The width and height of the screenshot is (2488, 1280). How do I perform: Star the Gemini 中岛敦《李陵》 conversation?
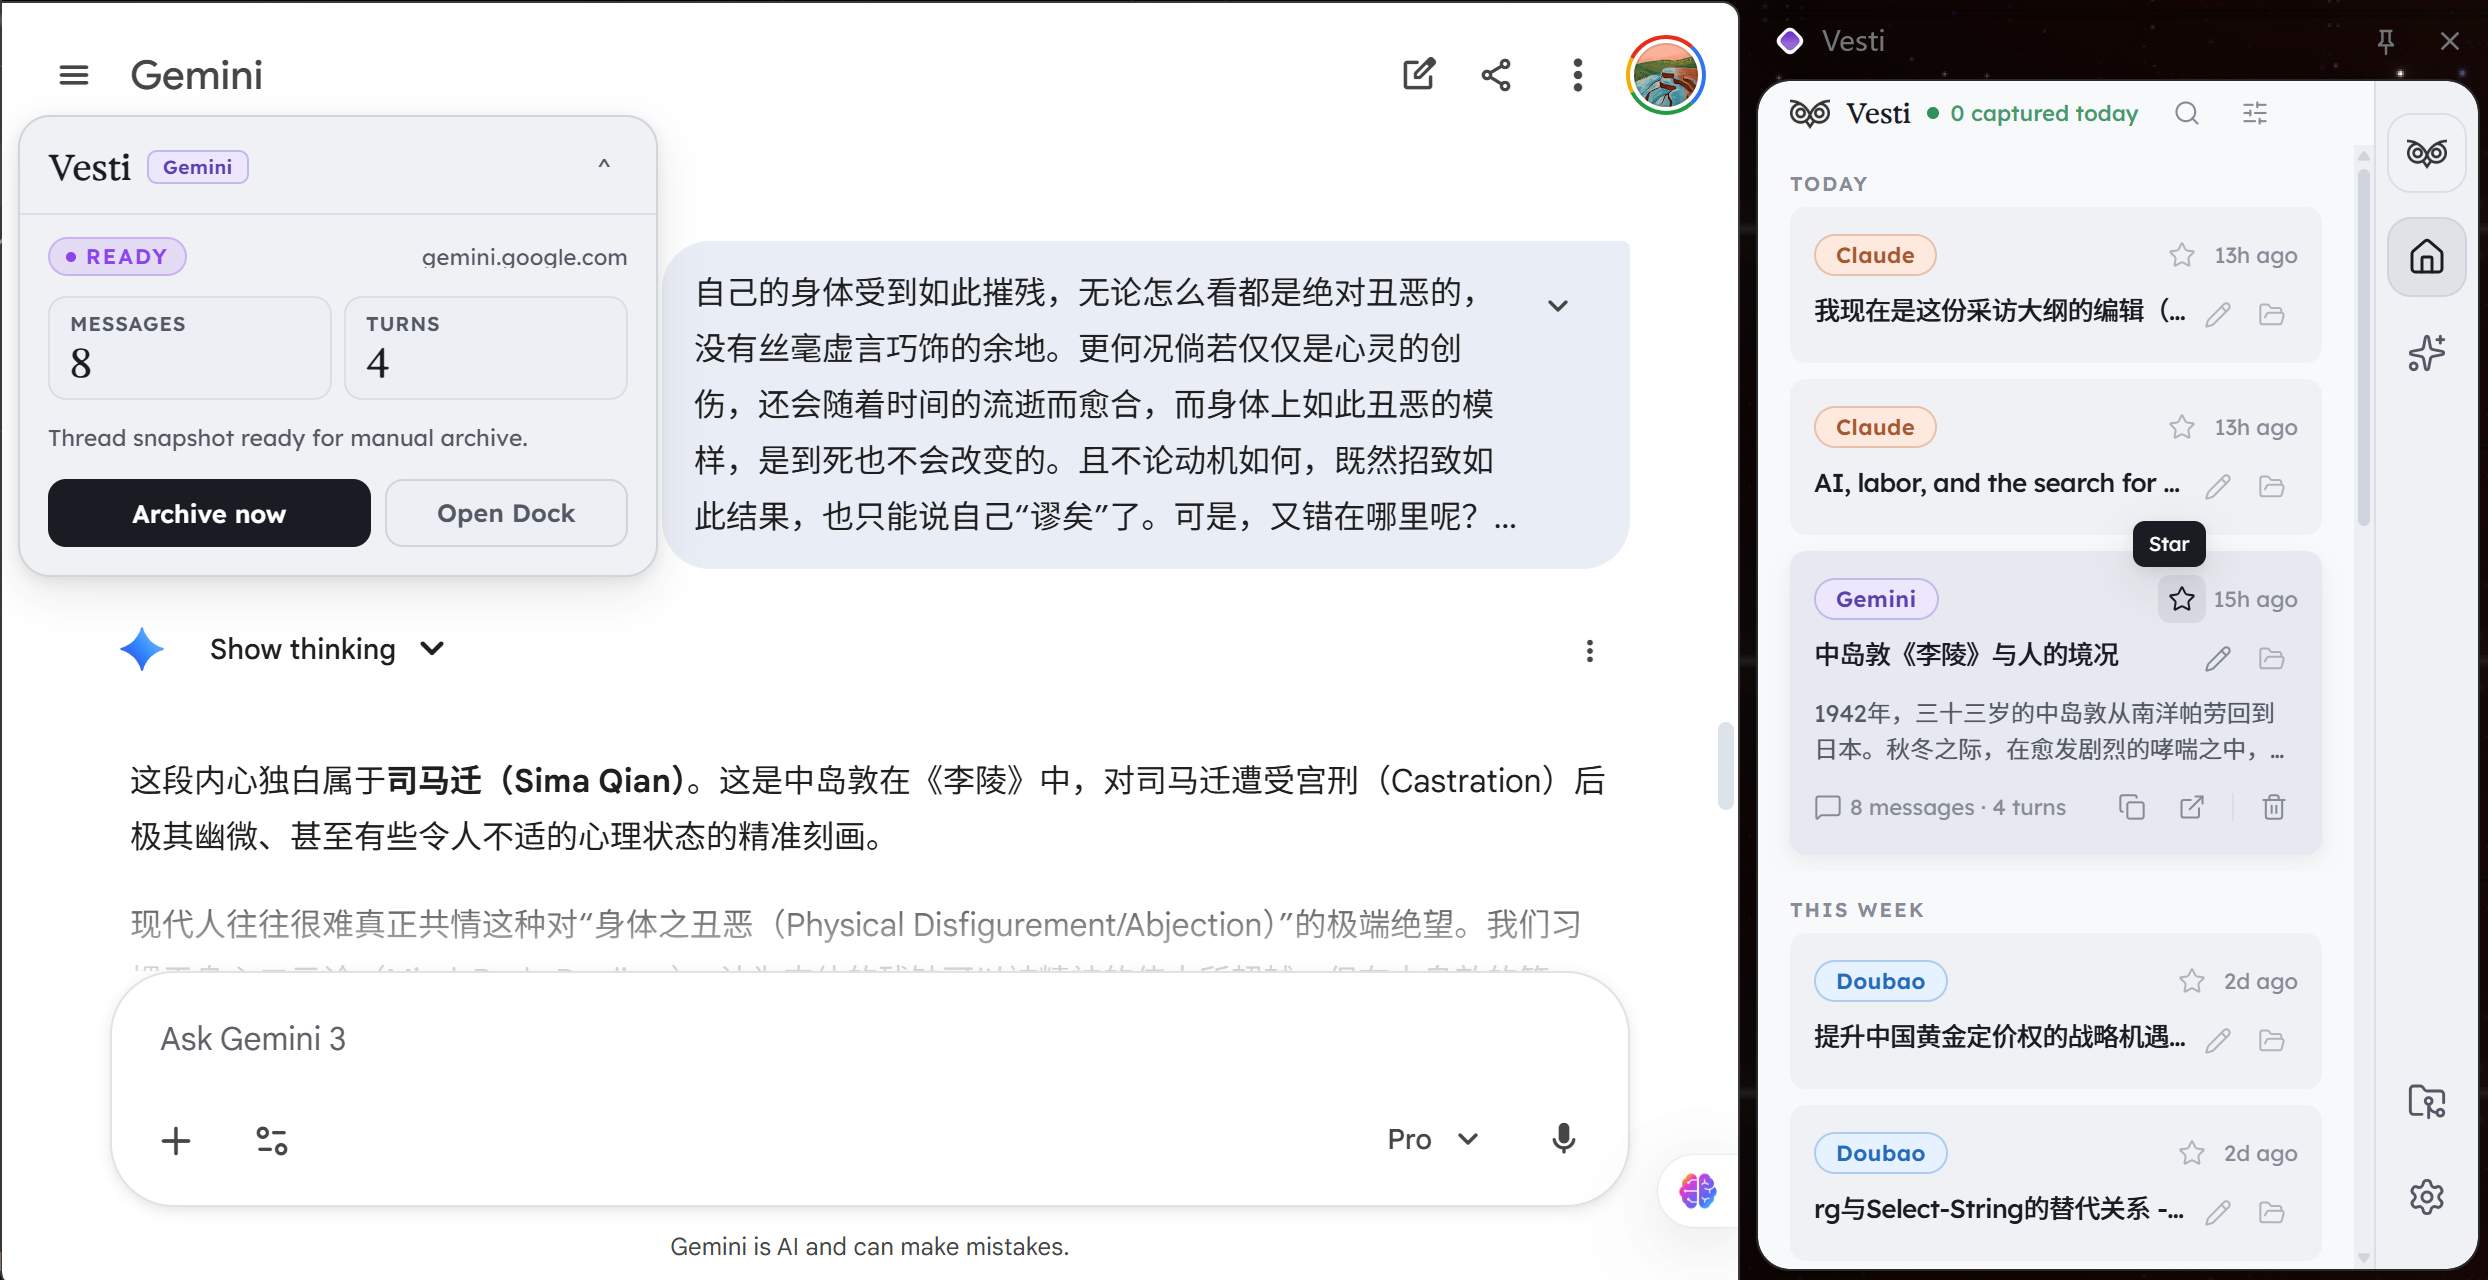tap(2182, 599)
